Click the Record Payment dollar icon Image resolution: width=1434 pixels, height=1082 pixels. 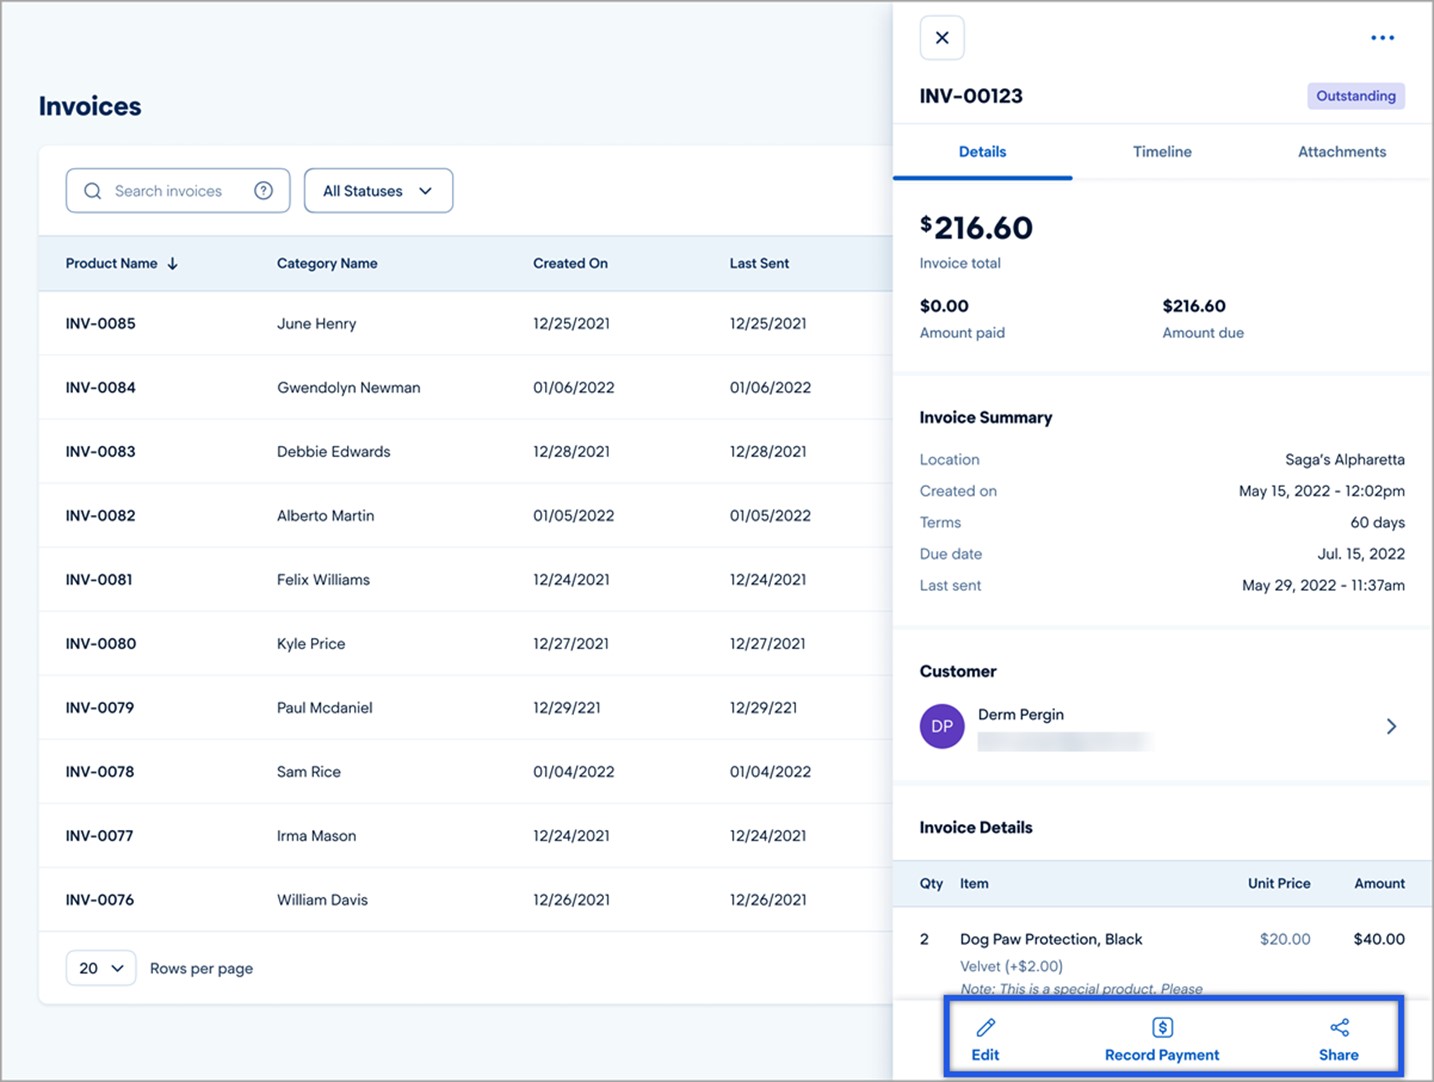[x=1162, y=1027]
